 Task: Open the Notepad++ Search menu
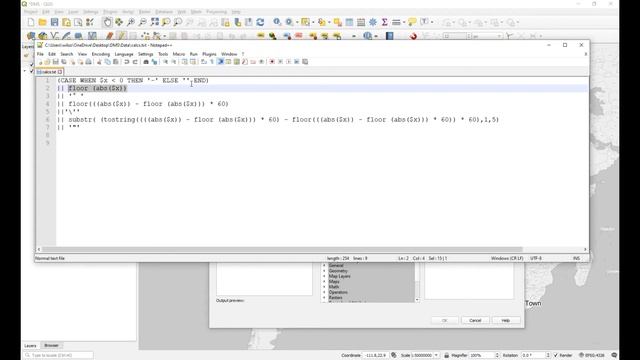pos(67,54)
